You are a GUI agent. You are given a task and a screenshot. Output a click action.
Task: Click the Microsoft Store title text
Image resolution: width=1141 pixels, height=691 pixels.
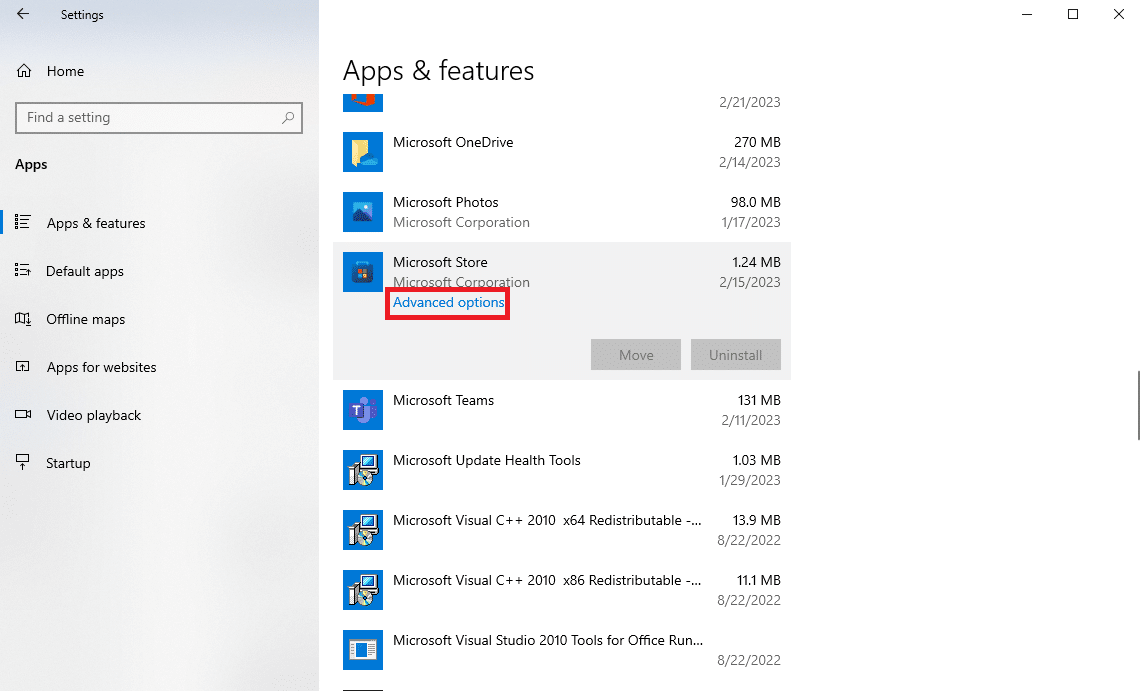[440, 262]
